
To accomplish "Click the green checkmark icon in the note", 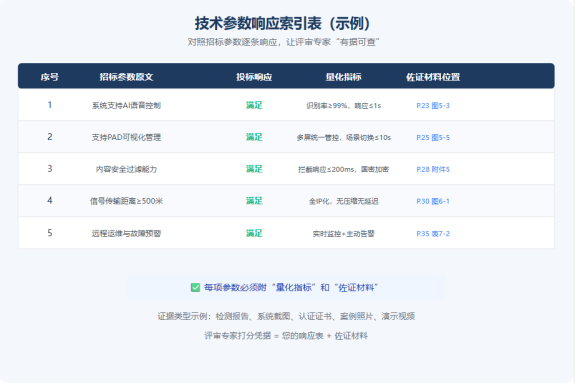I will [195, 287].
